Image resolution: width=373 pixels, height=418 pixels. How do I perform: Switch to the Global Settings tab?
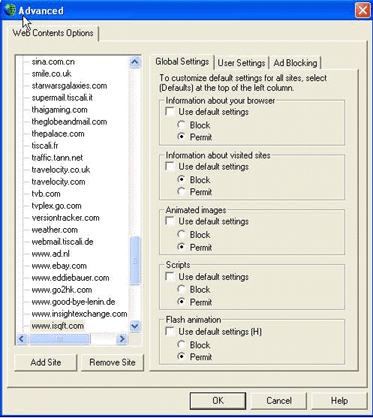click(x=182, y=62)
